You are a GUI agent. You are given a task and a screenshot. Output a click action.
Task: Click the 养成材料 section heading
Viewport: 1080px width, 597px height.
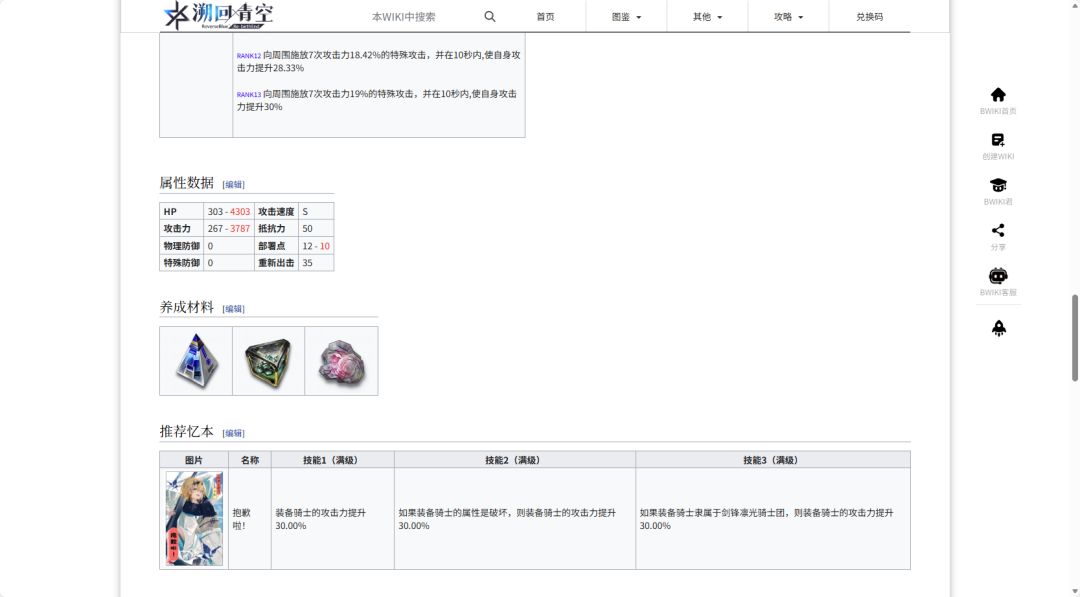pyautogui.click(x=187, y=307)
